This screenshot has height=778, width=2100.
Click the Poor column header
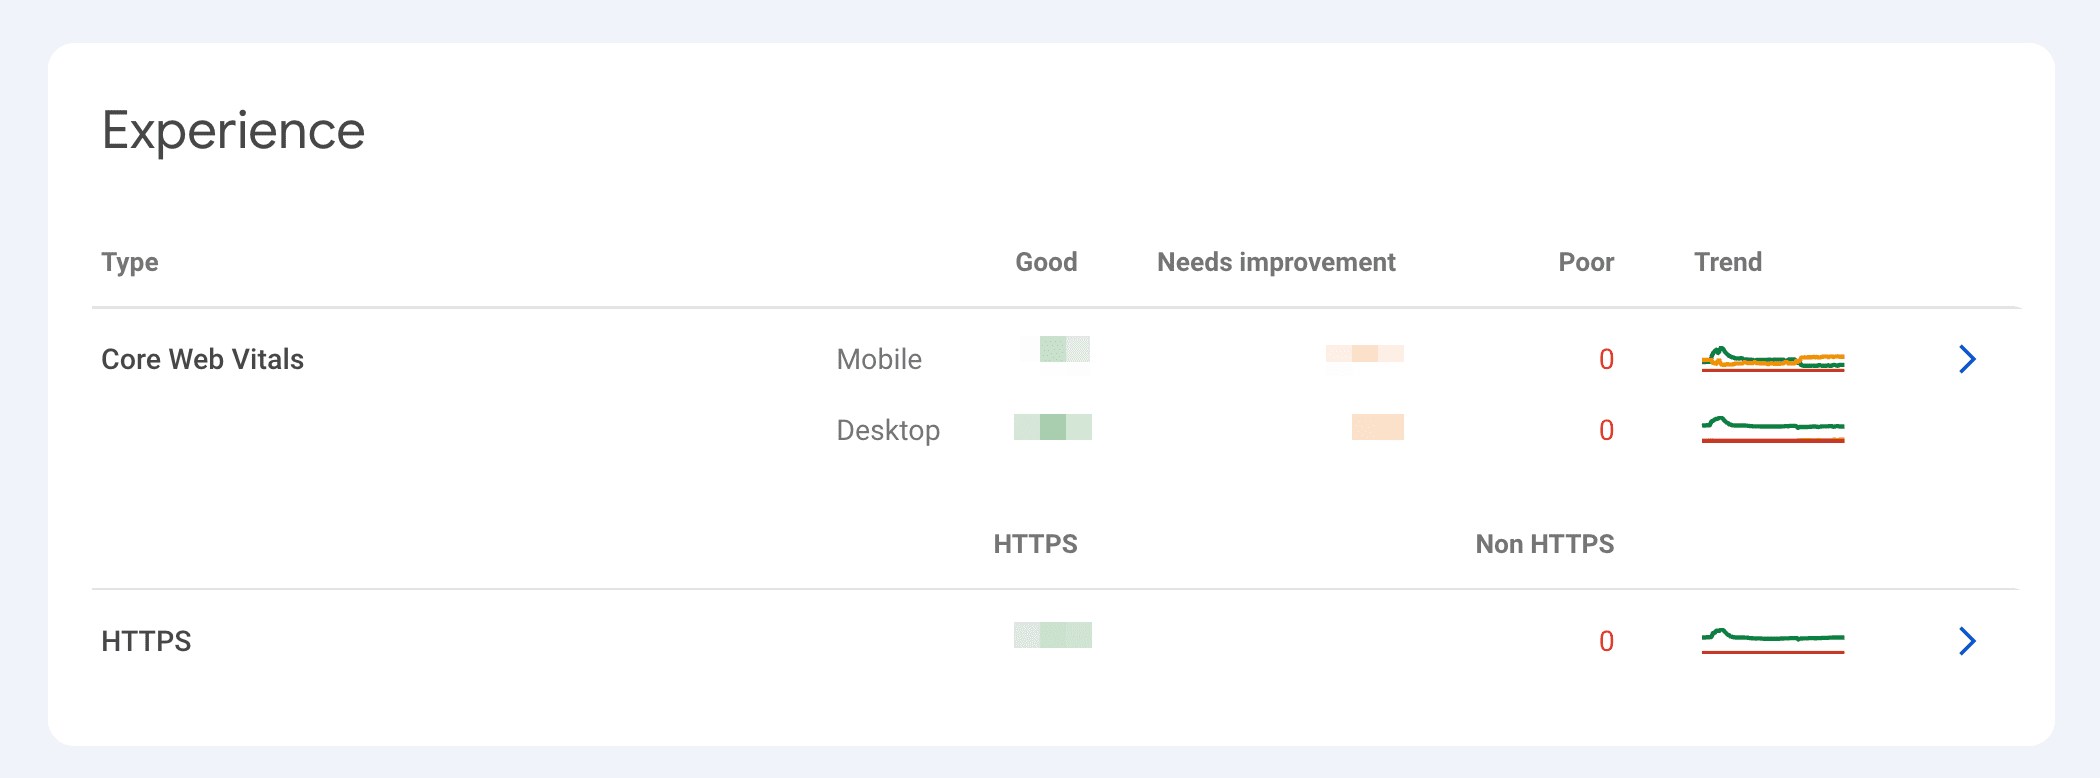coord(1586,262)
